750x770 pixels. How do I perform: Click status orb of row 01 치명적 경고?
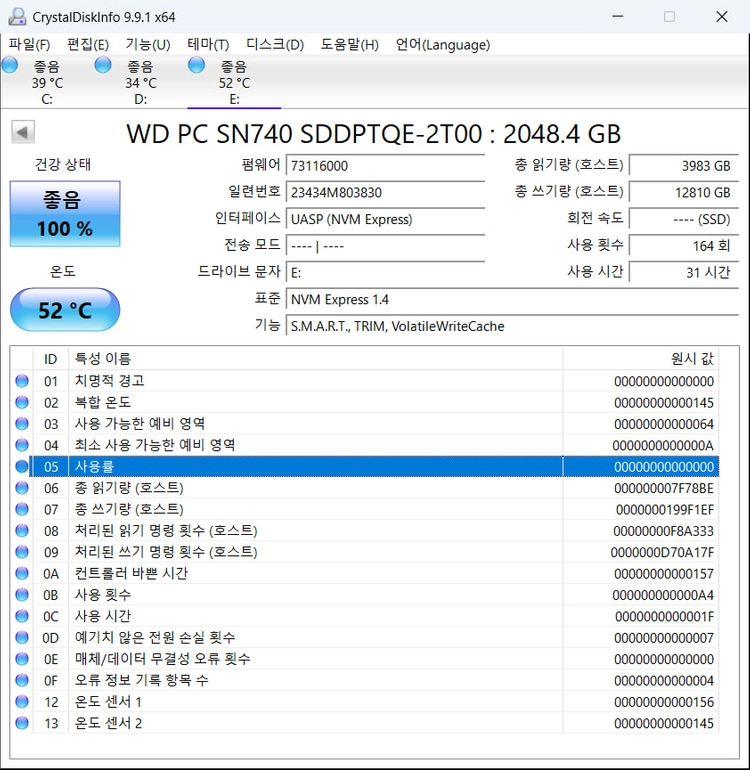22,381
